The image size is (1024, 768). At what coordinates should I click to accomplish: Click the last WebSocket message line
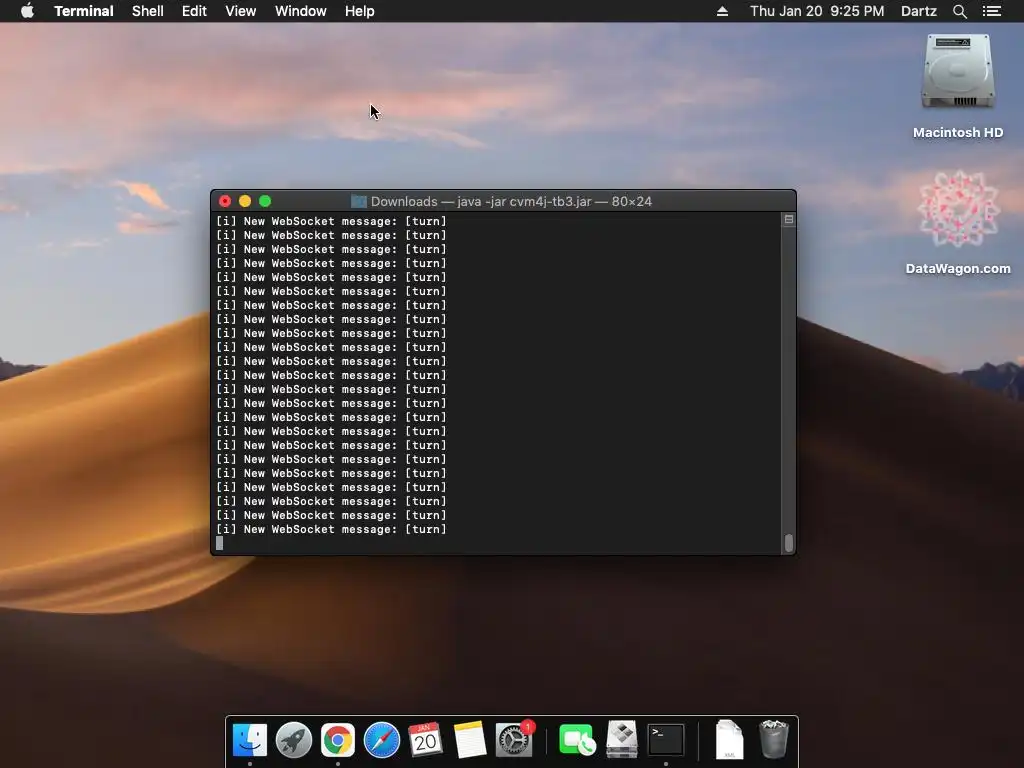pos(331,530)
